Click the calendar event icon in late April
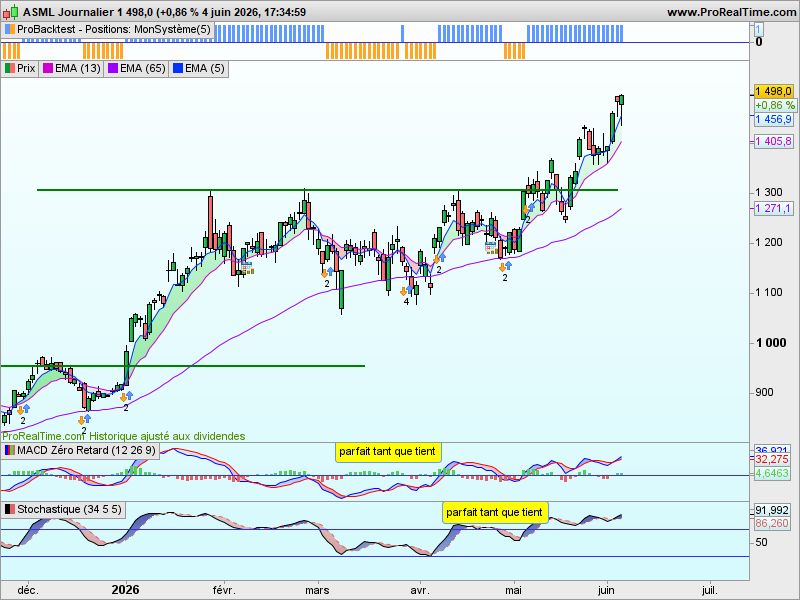This screenshot has width=800, height=600. click(491, 248)
